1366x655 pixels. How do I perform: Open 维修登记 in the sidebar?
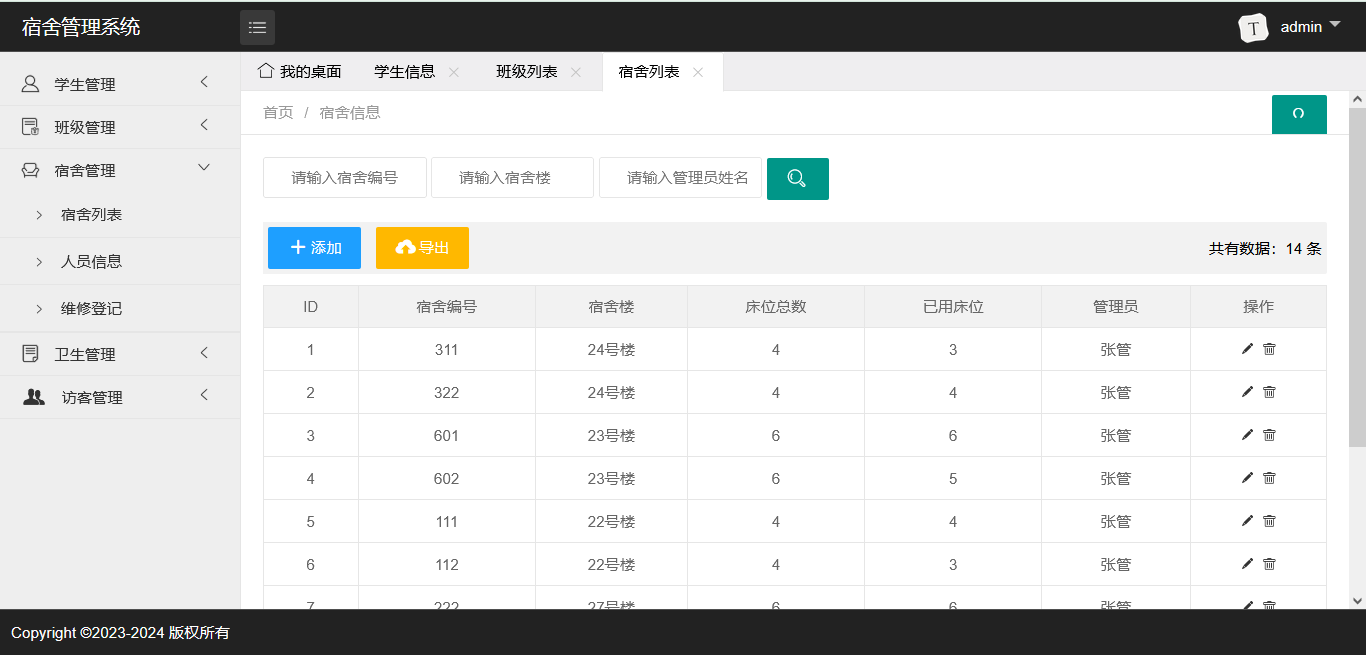click(x=91, y=309)
